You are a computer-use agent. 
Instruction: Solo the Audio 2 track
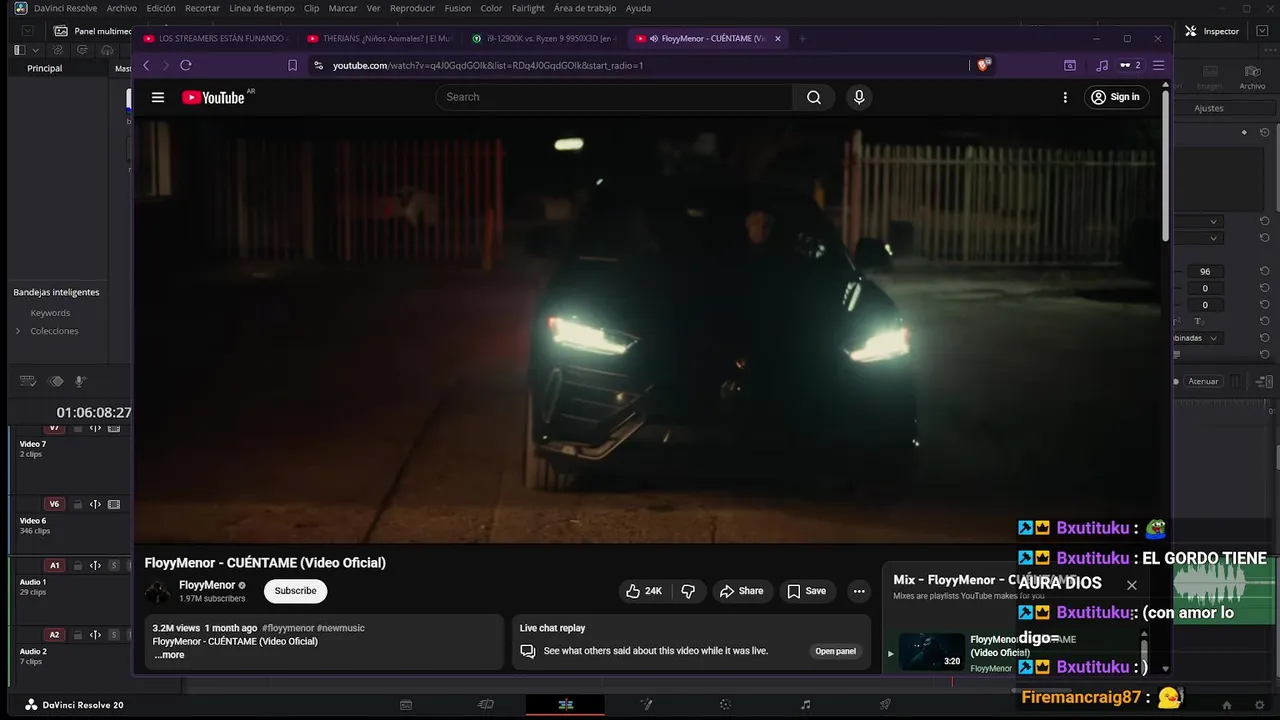coord(114,635)
